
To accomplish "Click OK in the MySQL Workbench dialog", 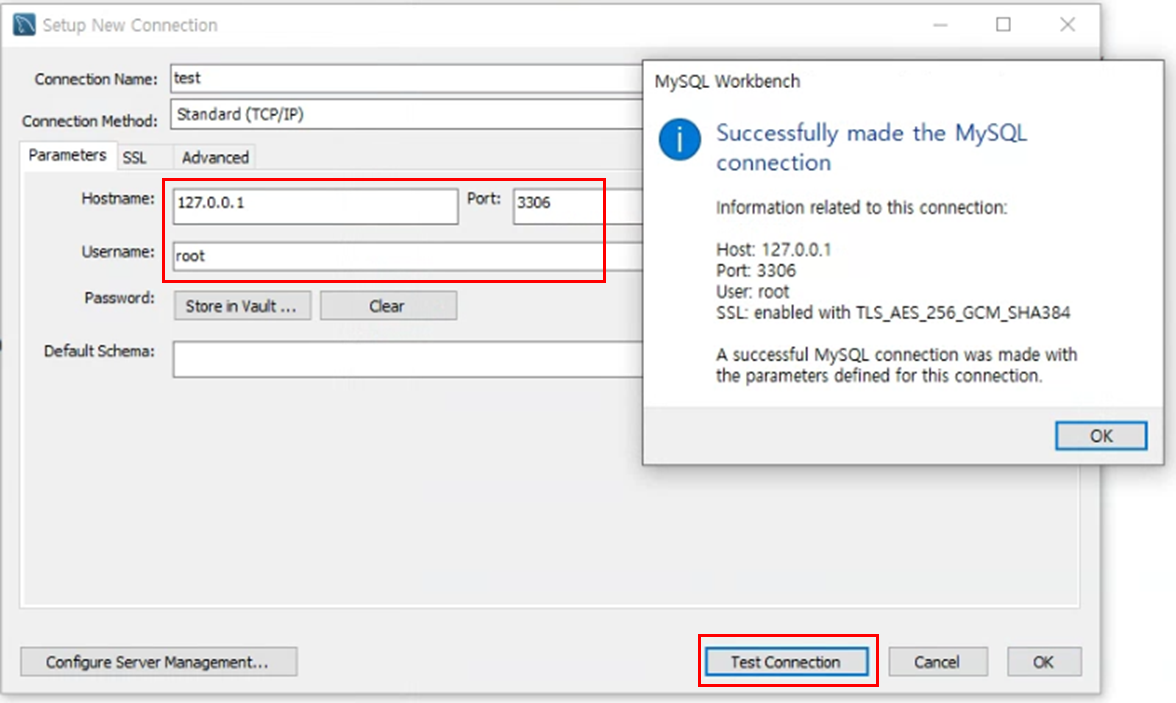I will click(x=1101, y=436).
